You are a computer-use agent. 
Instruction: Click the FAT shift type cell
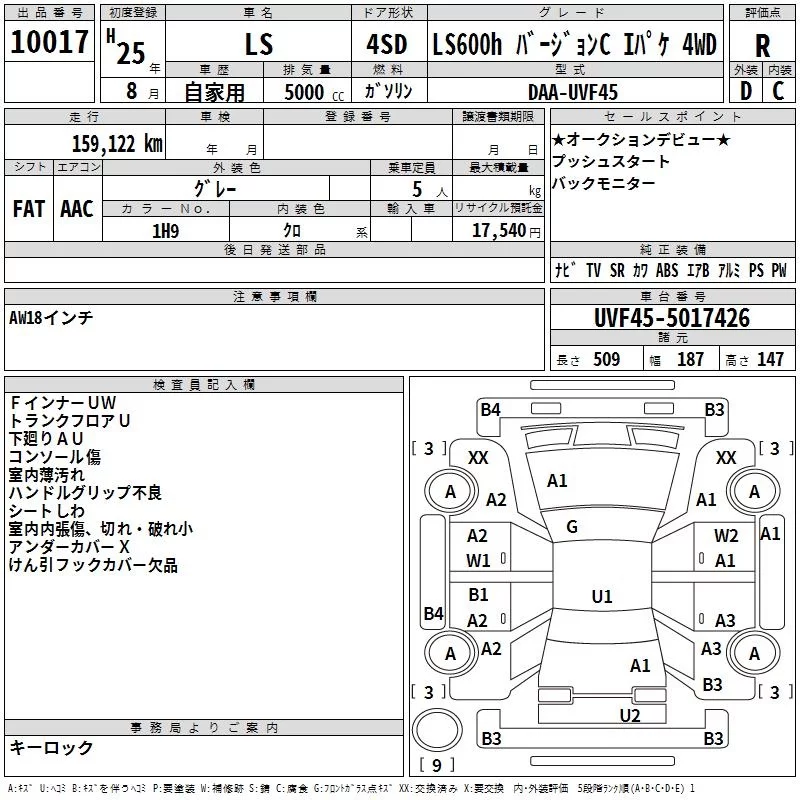point(28,208)
